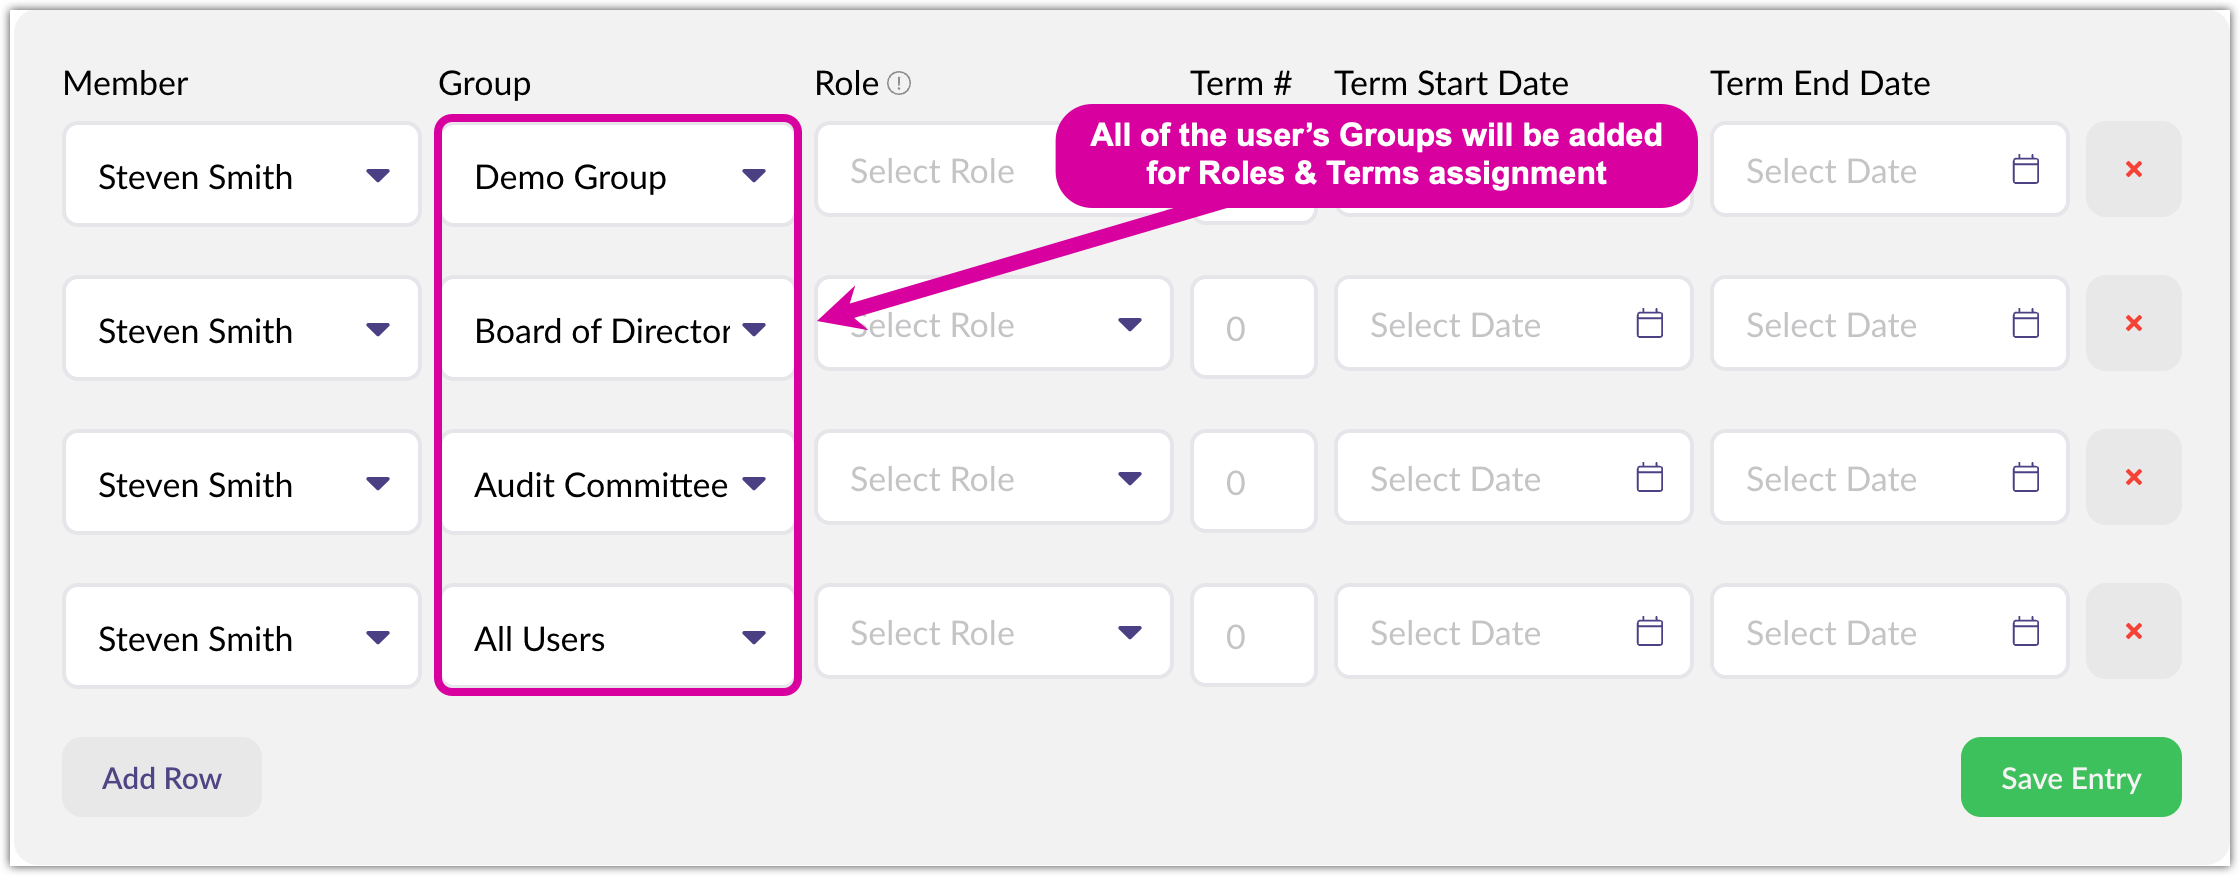Open the All Users group dropdown
The image size is (2240, 876).
click(753, 638)
